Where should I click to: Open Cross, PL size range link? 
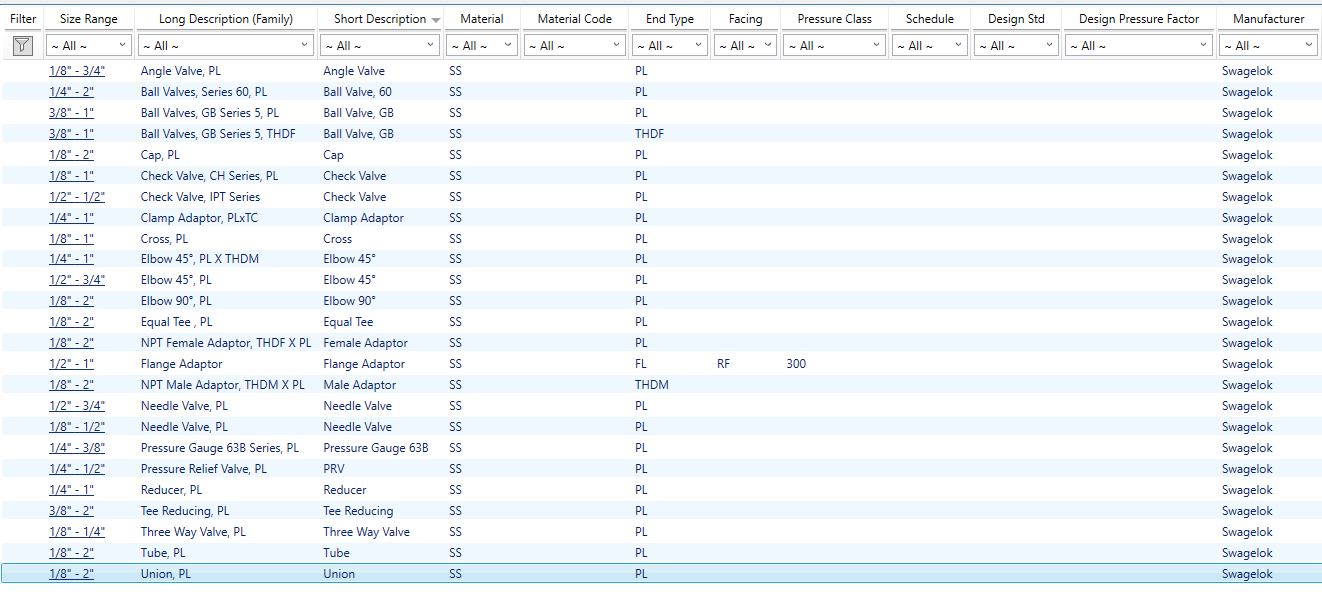pyautogui.click(x=72, y=239)
